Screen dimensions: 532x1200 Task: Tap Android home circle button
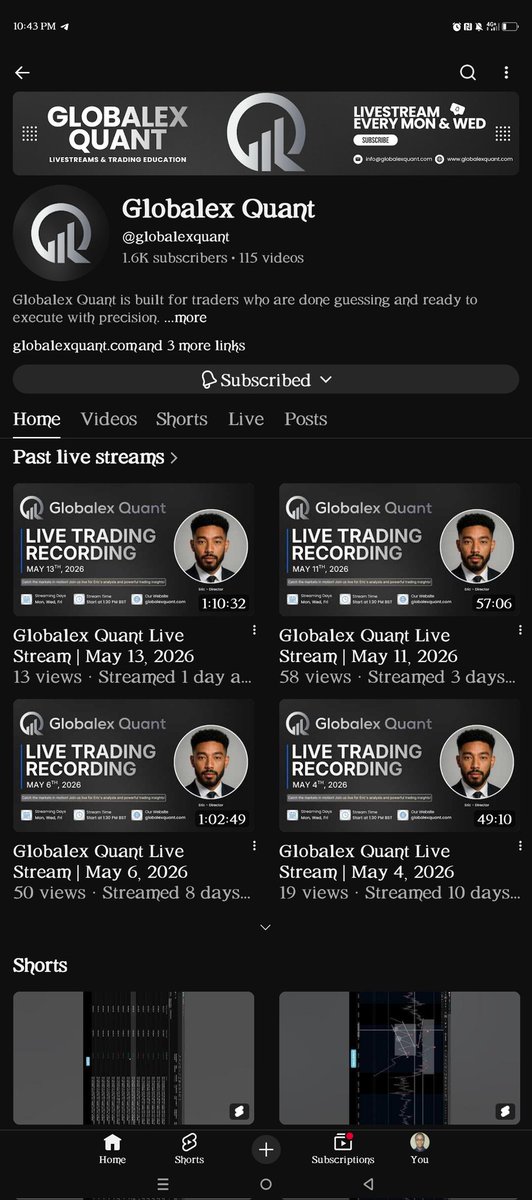pyautogui.click(x=266, y=1183)
